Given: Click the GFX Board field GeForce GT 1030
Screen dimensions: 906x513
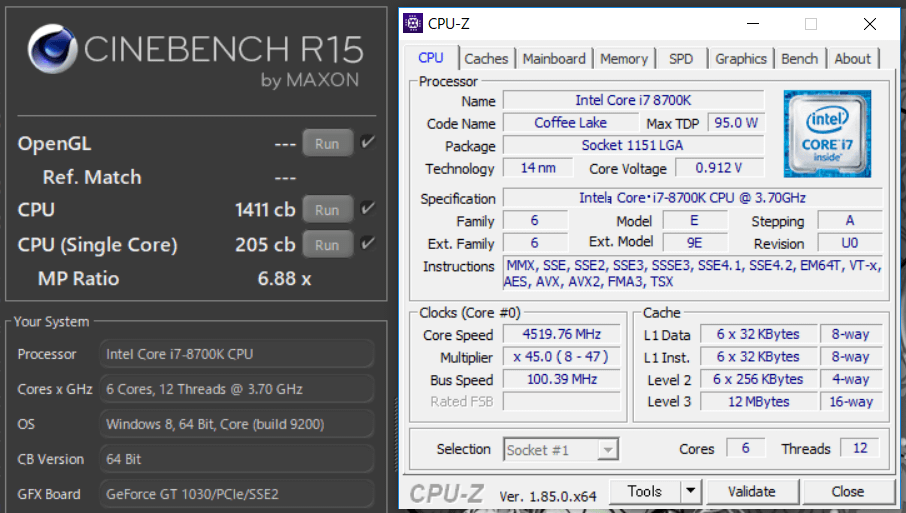Looking at the screenshot, I should tap(237, 494).
